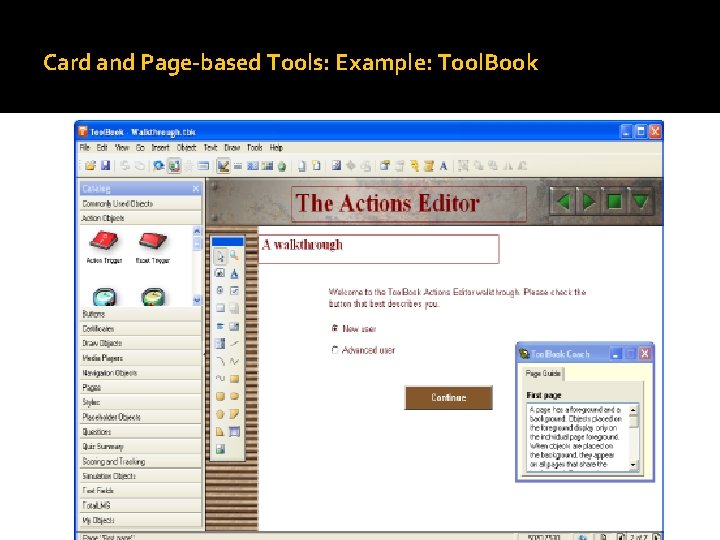720x540 pixels.
Task: Expand the Scoring and Tracking catalog category
Action: [141, 461]
